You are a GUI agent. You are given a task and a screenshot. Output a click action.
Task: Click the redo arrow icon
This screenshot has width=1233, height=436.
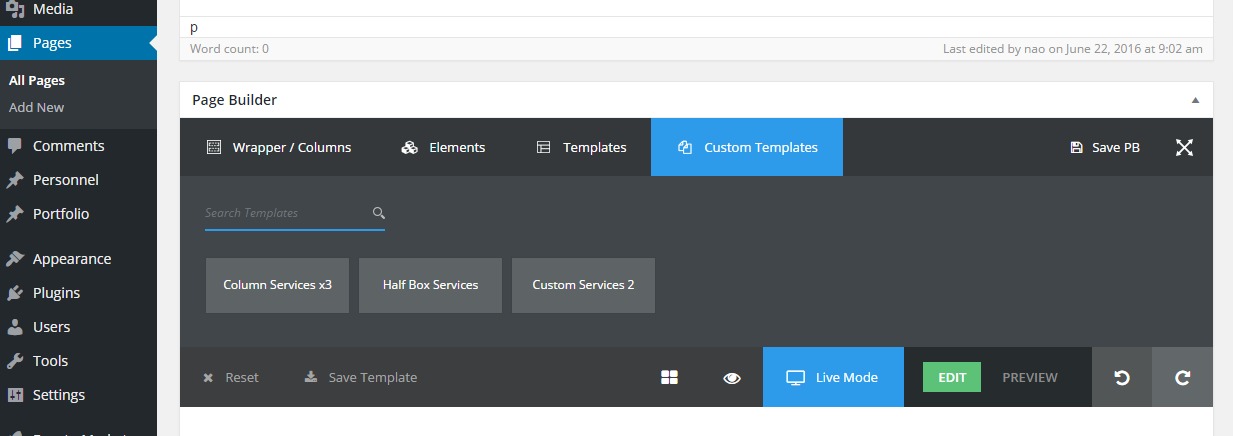(1182, 377)
